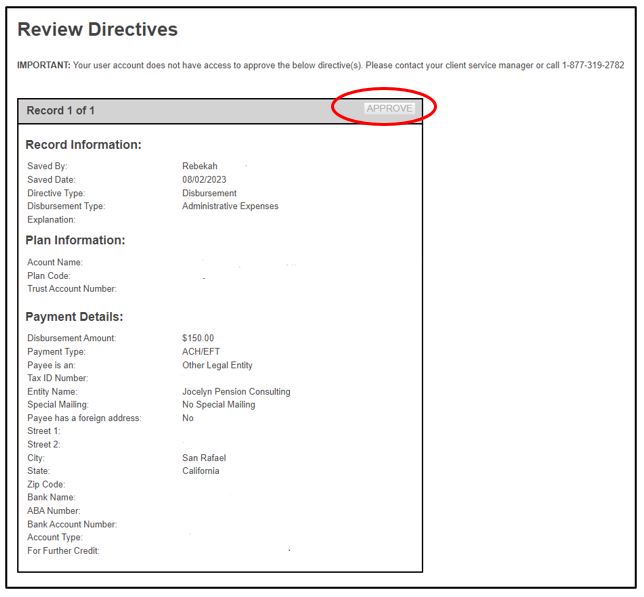Click the grayed-out APPROVE button
The width and height of the screenshot is (644, 597).
(389, 108)
